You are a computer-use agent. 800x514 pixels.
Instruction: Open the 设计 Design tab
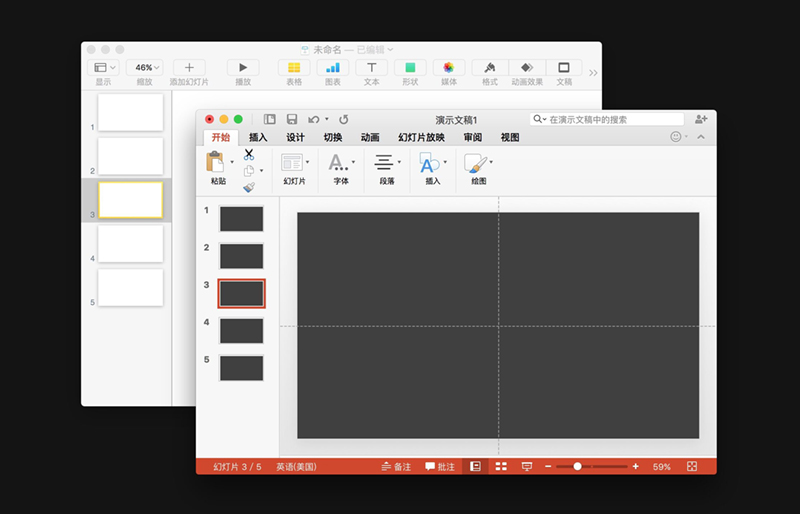295,137
